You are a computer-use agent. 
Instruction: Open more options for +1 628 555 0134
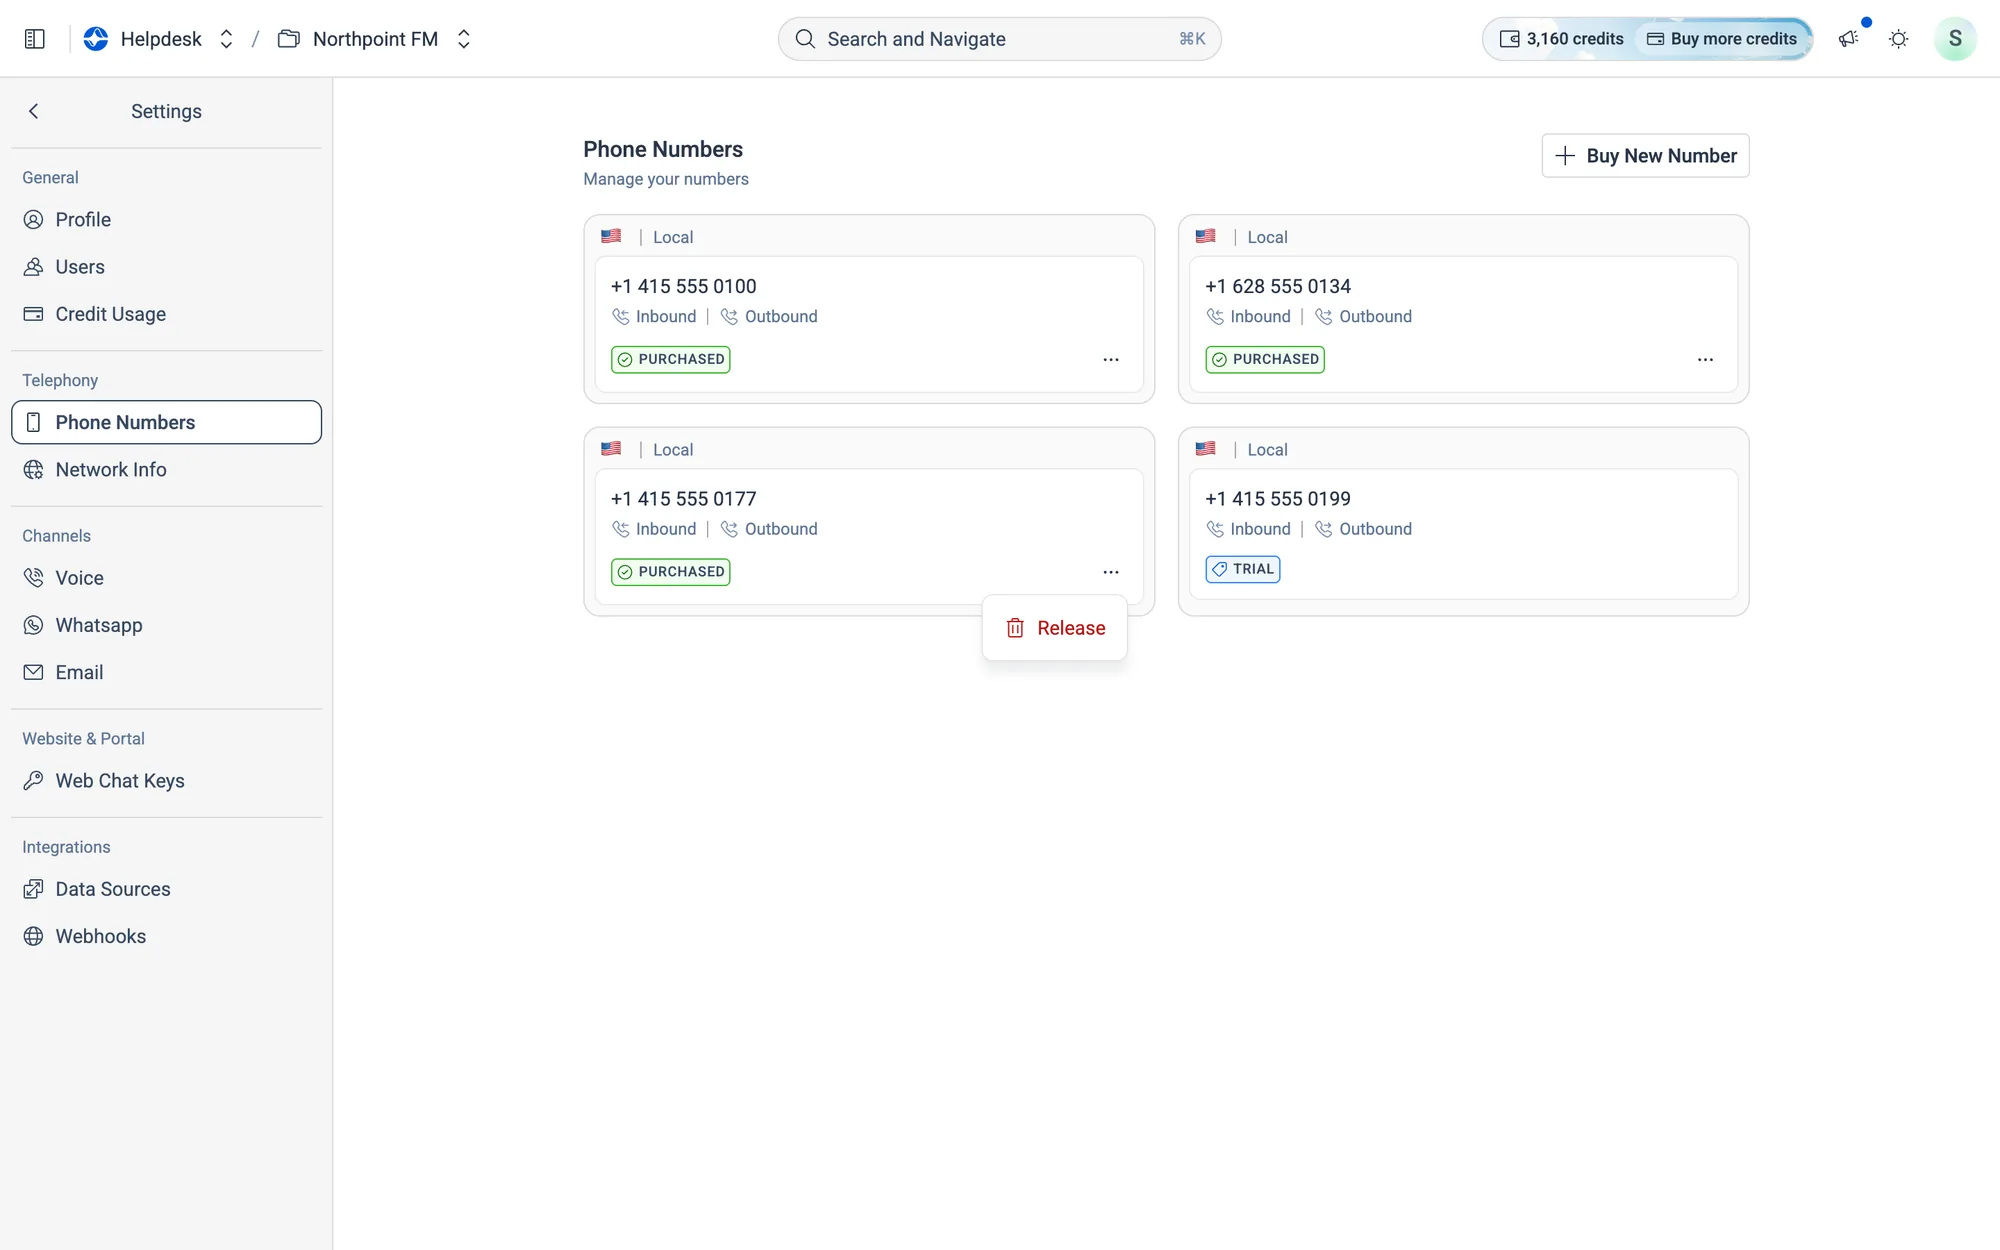1705,359
